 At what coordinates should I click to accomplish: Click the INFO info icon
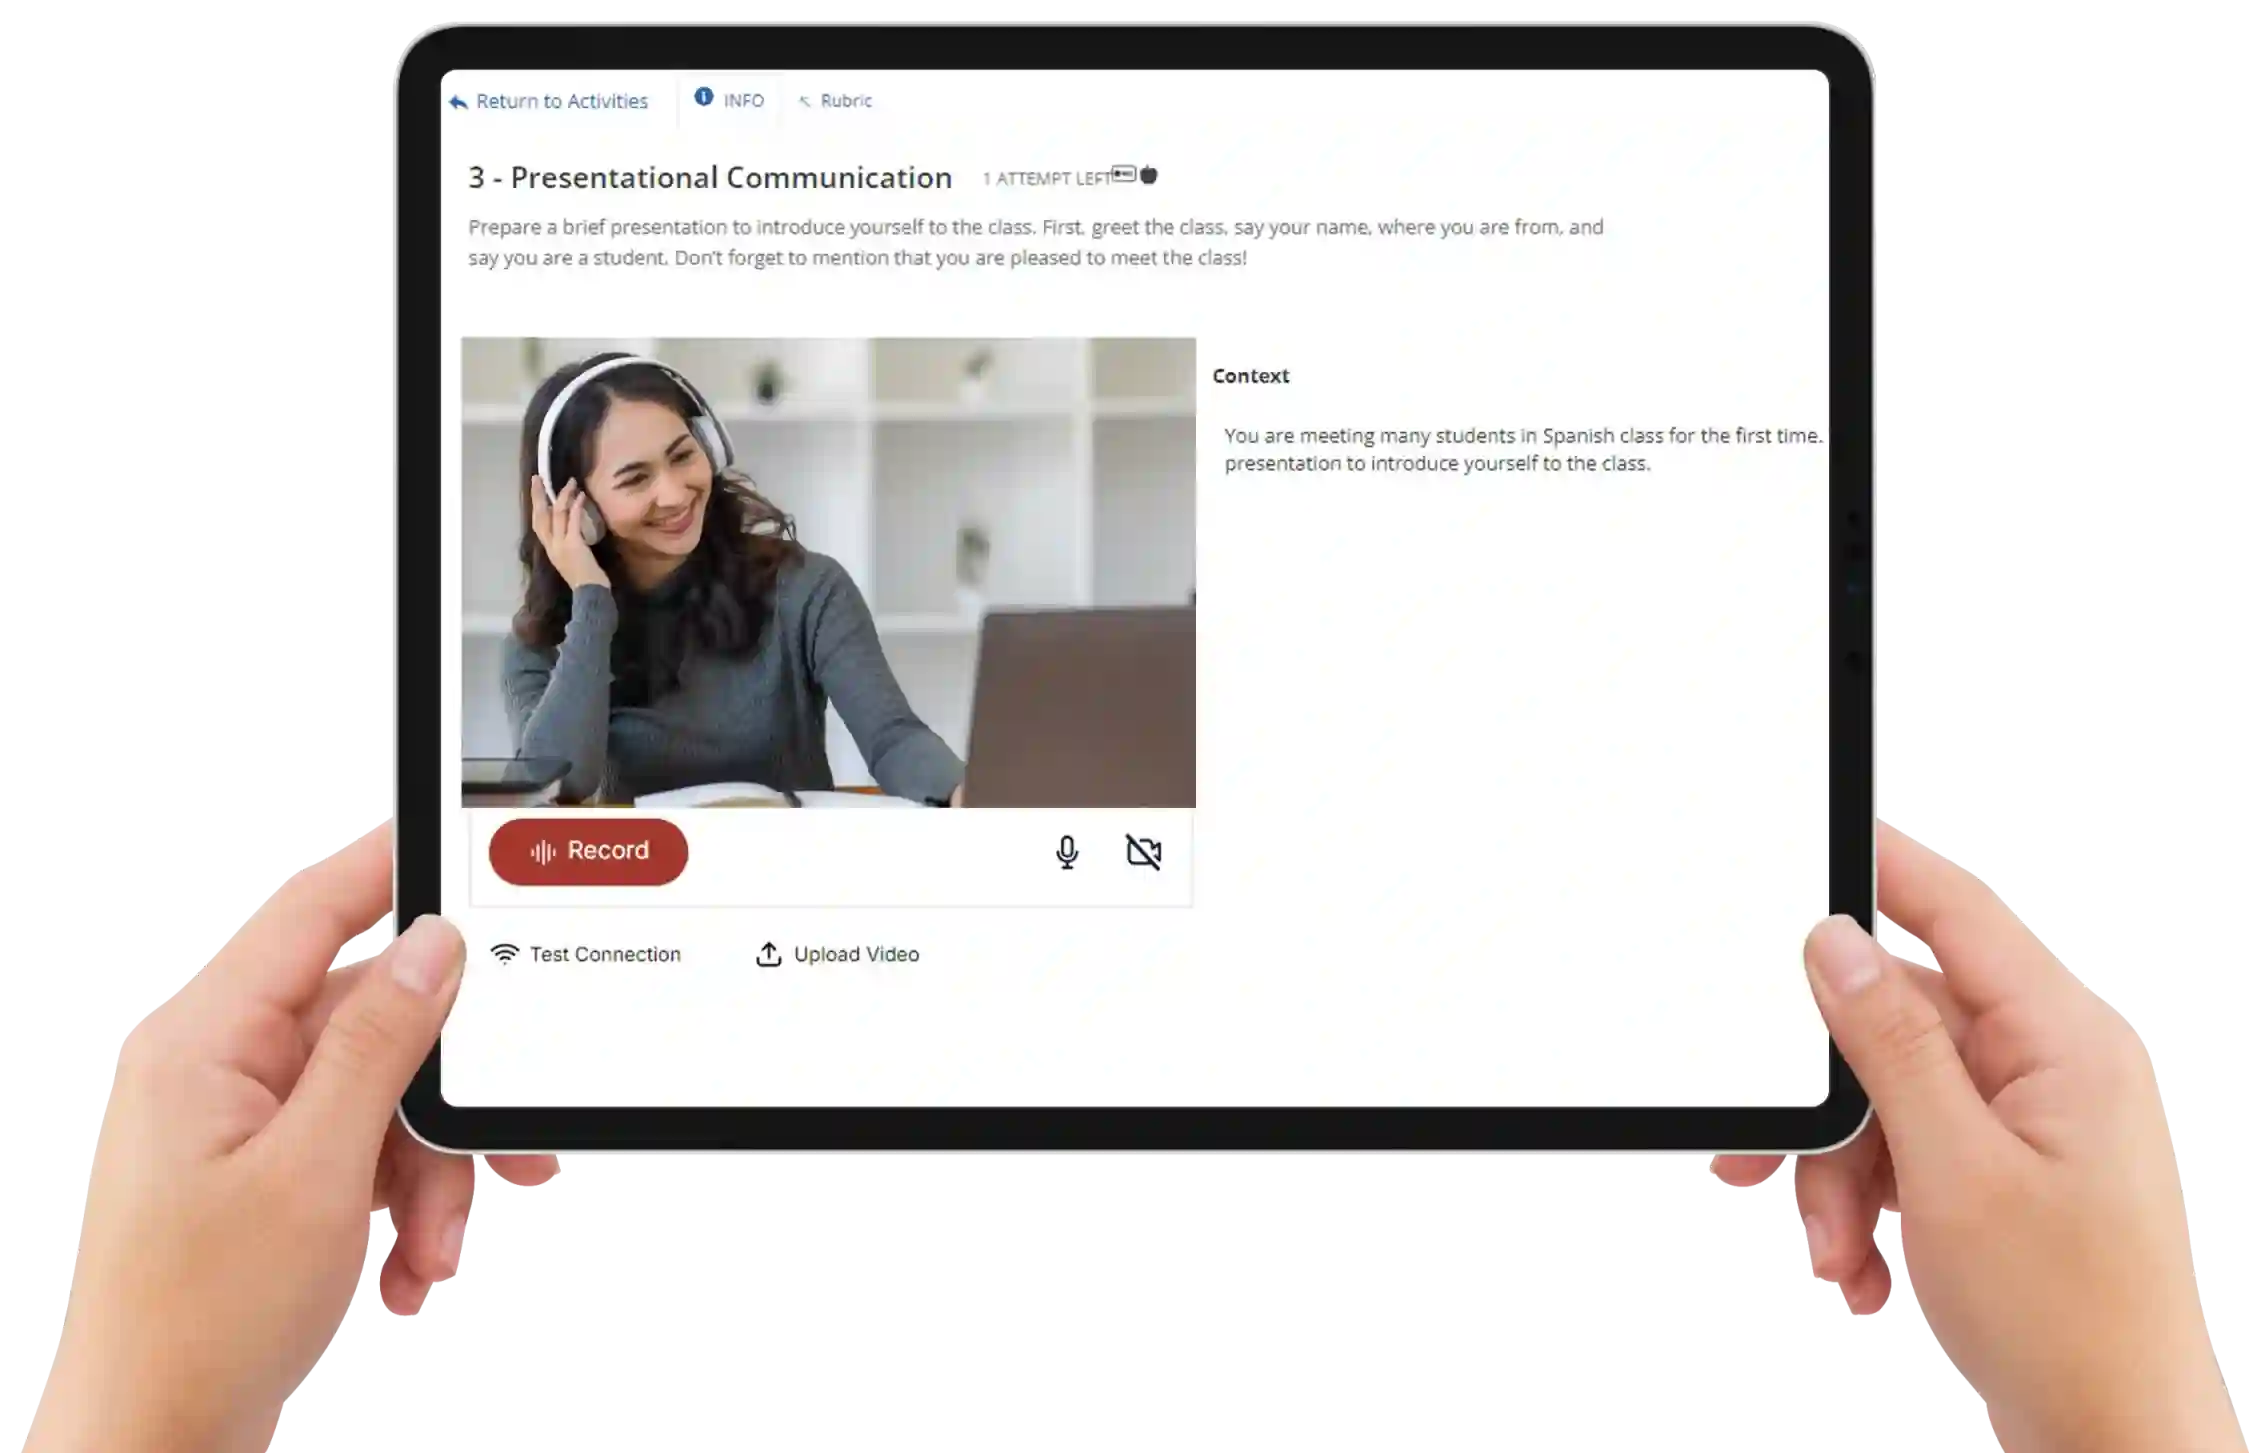[703, 98]
